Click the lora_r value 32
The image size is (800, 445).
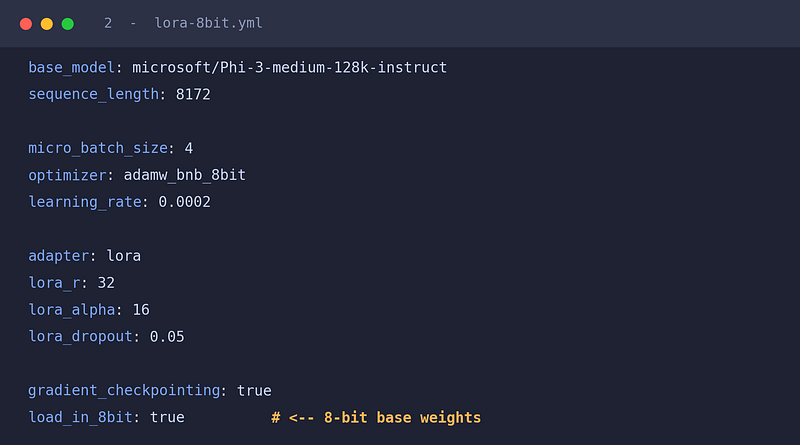(x=106, y=283)
